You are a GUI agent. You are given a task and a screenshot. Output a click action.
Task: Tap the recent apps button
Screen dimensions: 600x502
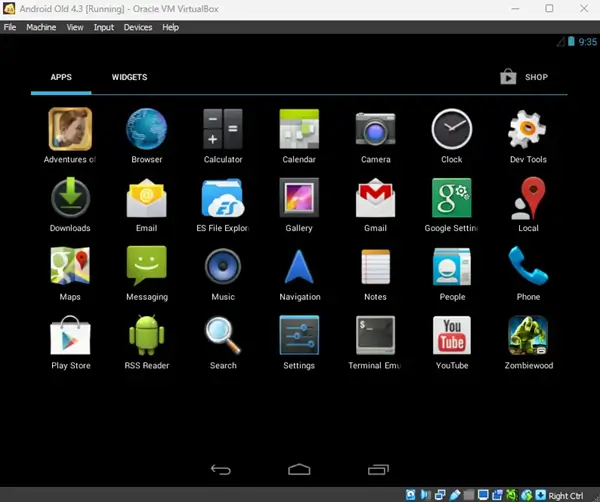378,469
